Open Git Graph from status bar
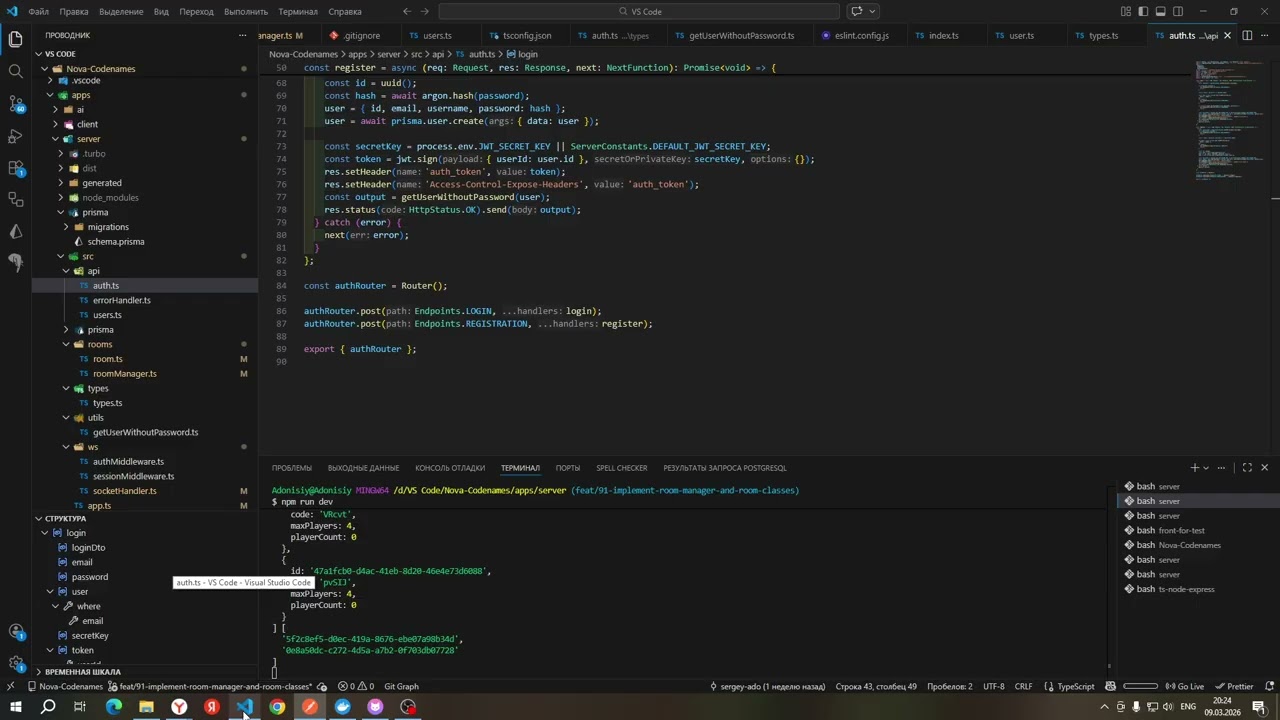Screen dimensions: 1280x720 (x=401, y=686)
